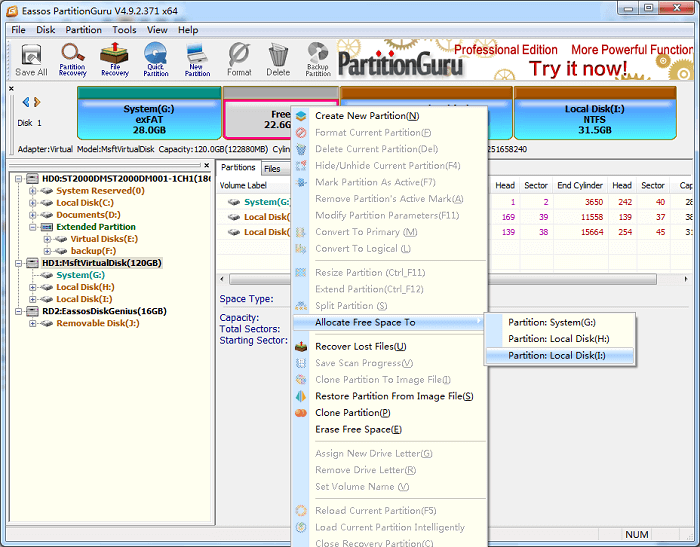Click partition table scrollbar right arrow
The image size is (700, 547).
point(686,280)
